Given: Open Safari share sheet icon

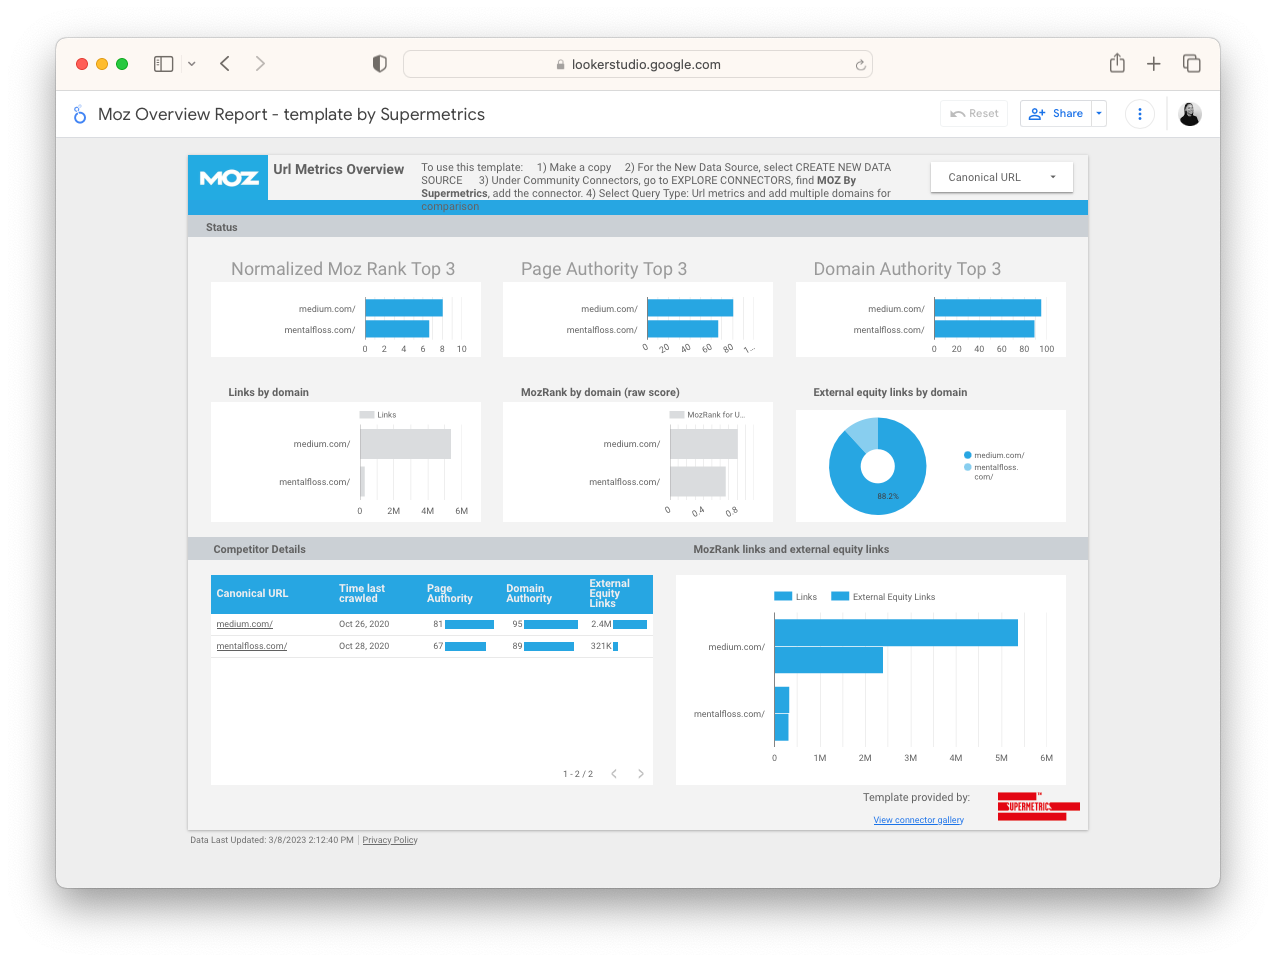Looking at the screenshot, I should [1117, 64].
